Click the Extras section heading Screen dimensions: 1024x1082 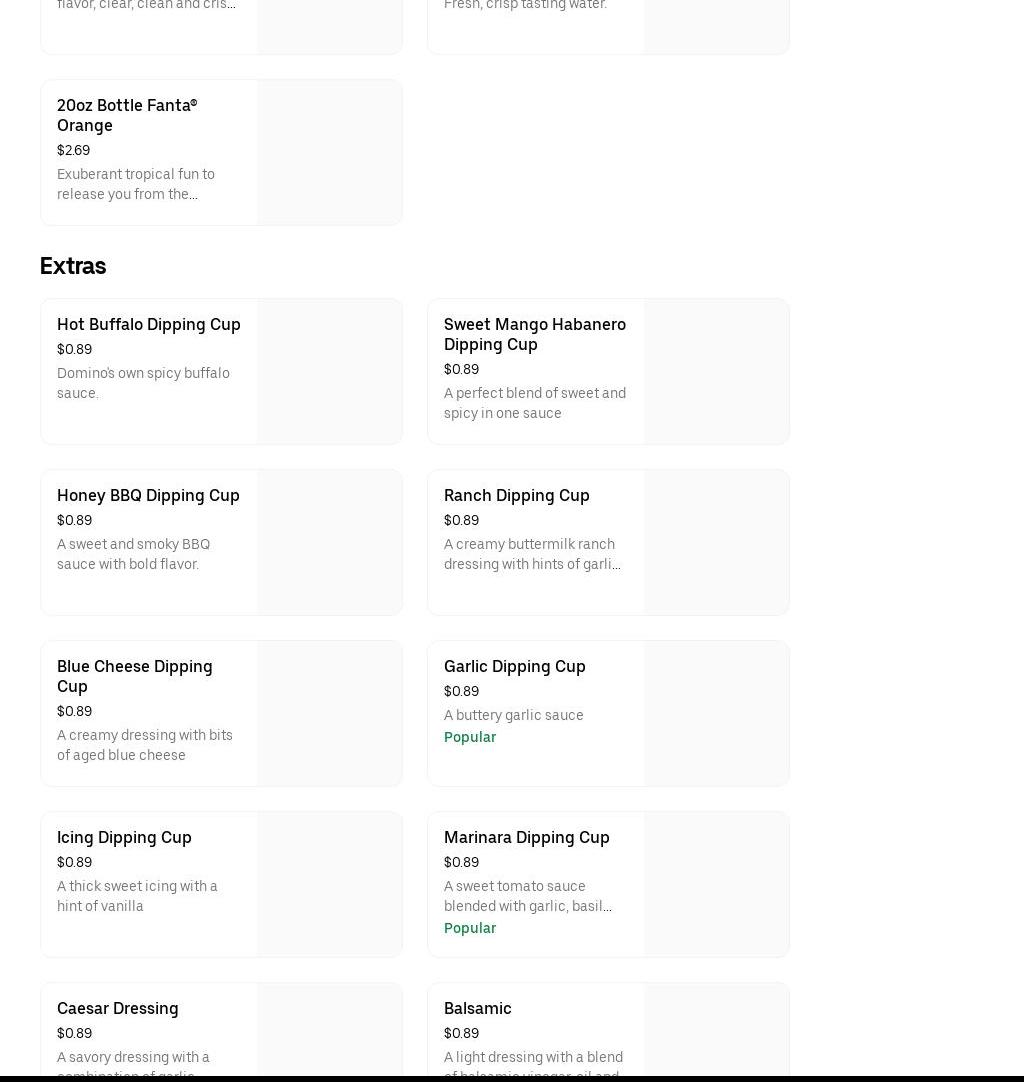coord(73,266)
